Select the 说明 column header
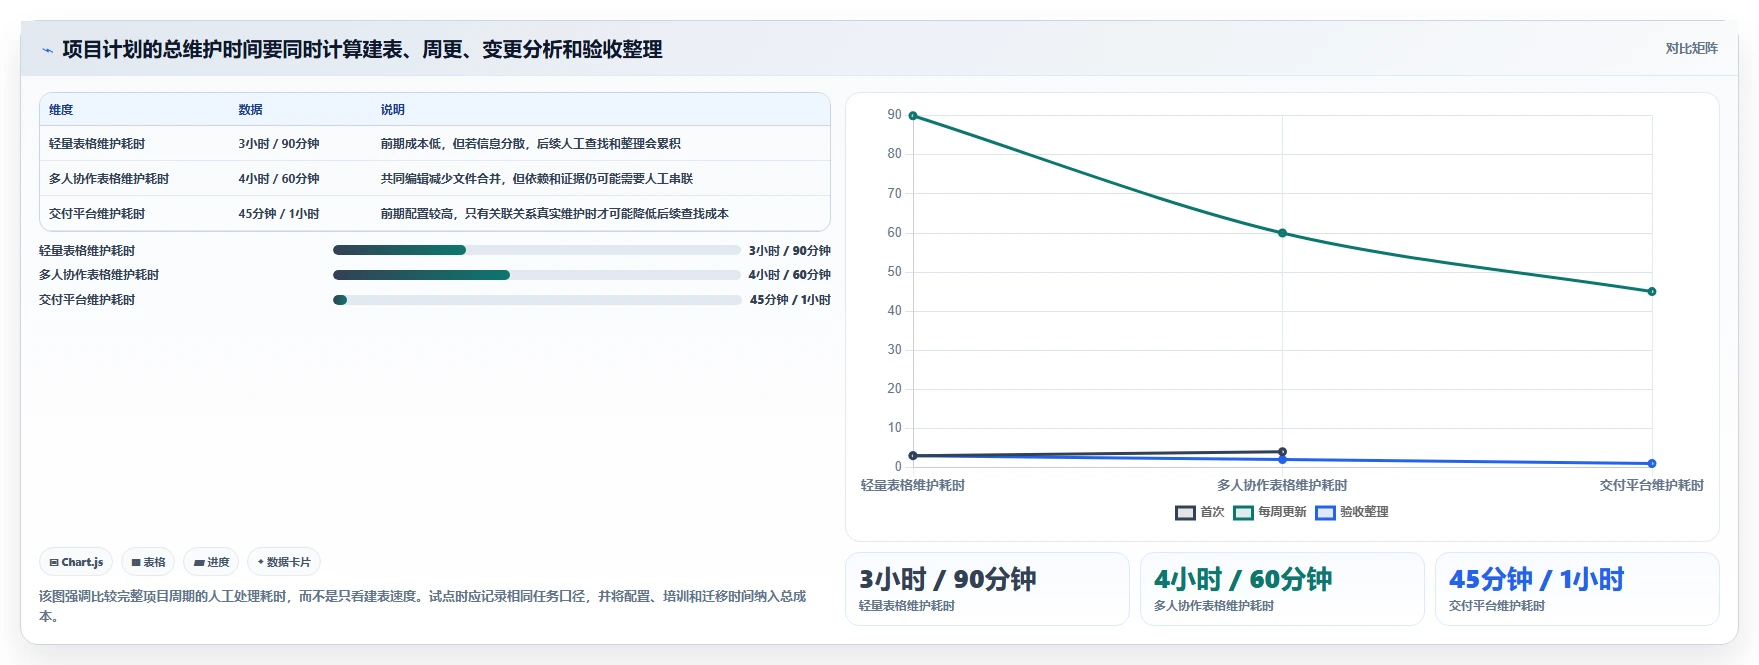 [392, 110]
